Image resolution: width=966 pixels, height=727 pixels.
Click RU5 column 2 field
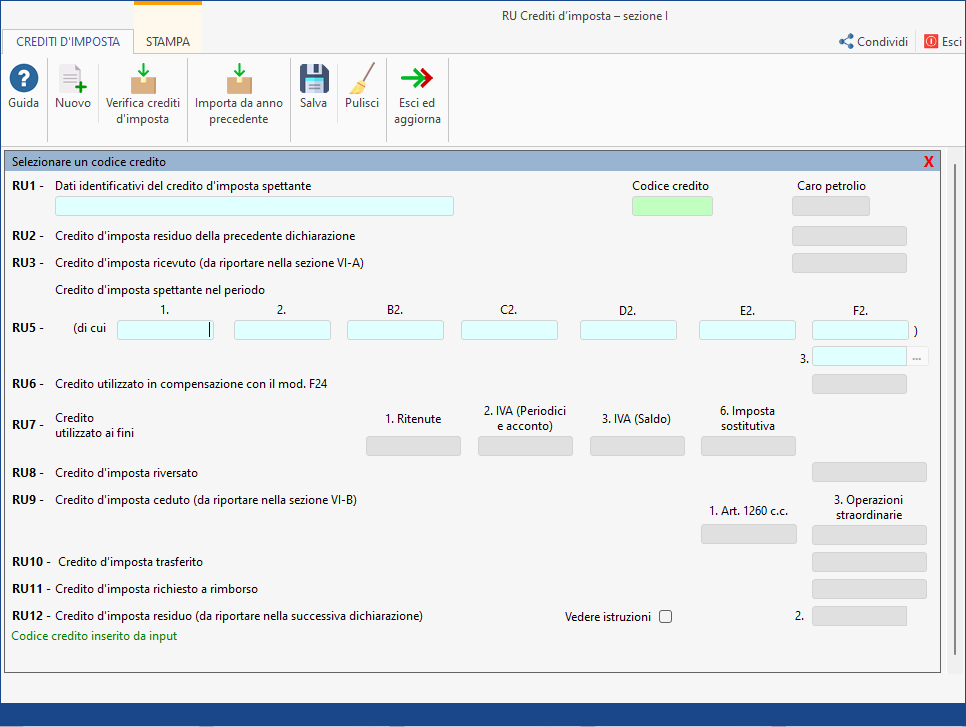pyautogui.click(x=282, y=330)
